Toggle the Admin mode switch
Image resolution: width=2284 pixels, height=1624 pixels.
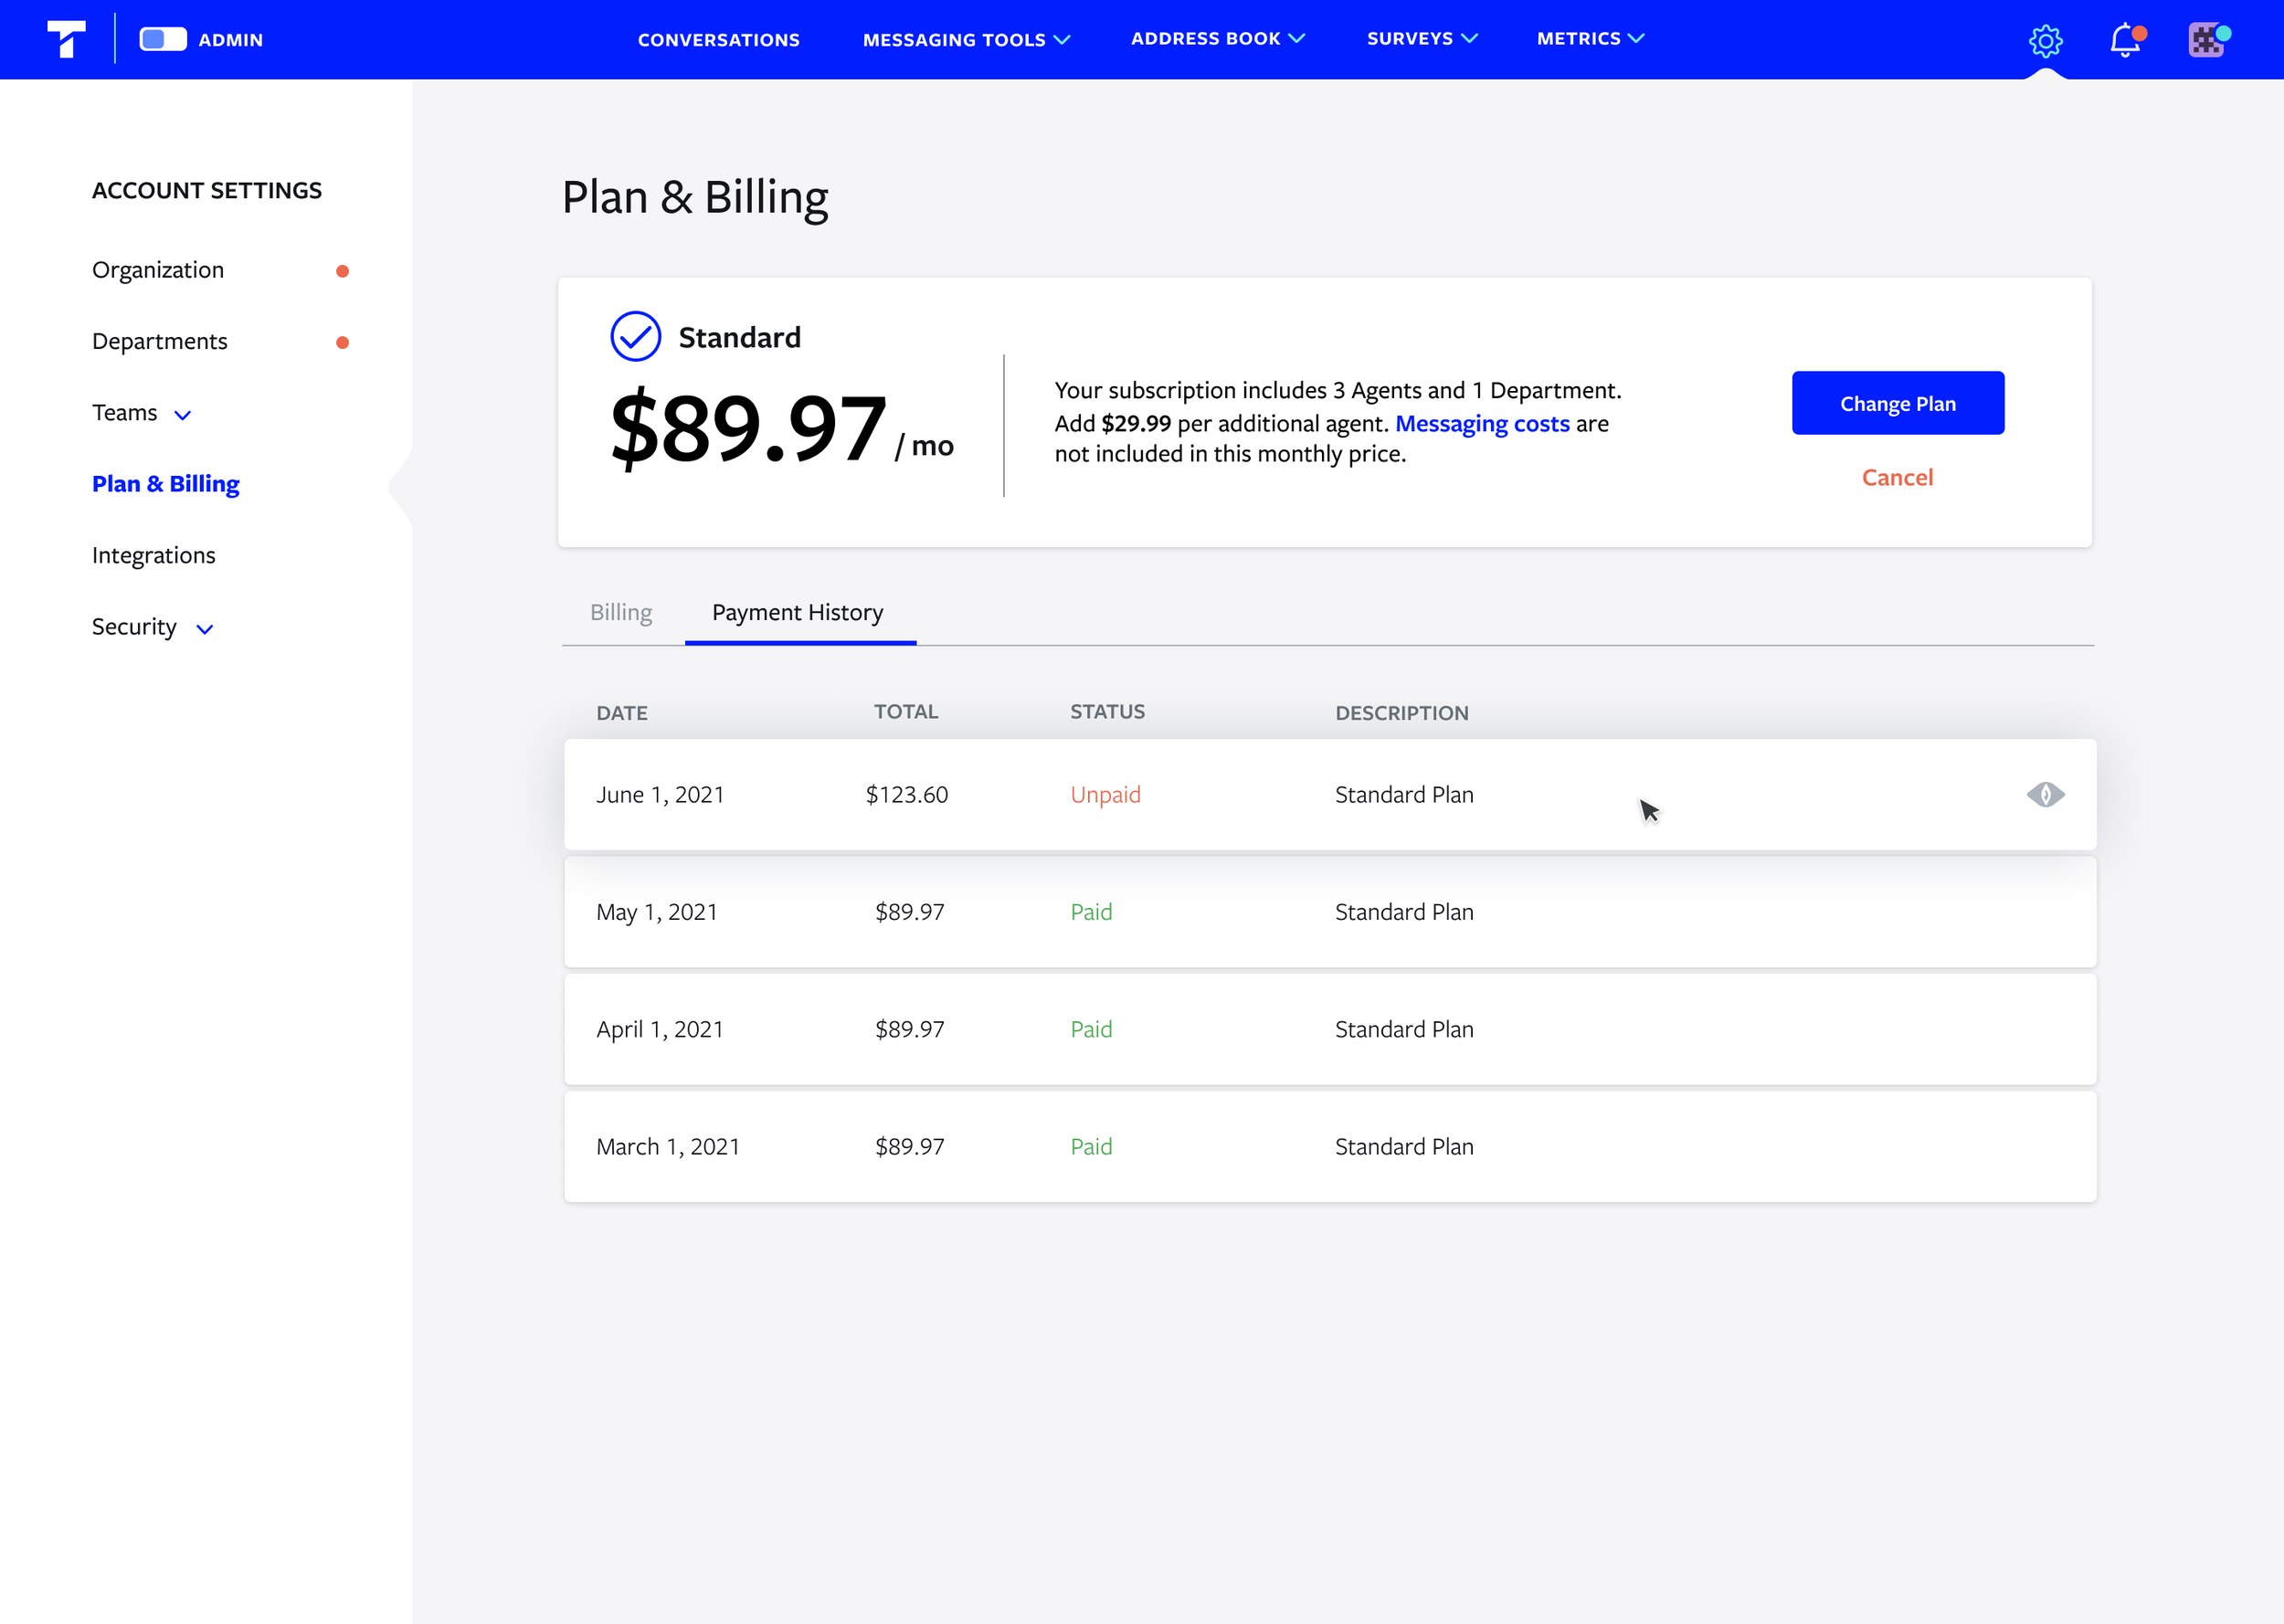pos(163,39)
